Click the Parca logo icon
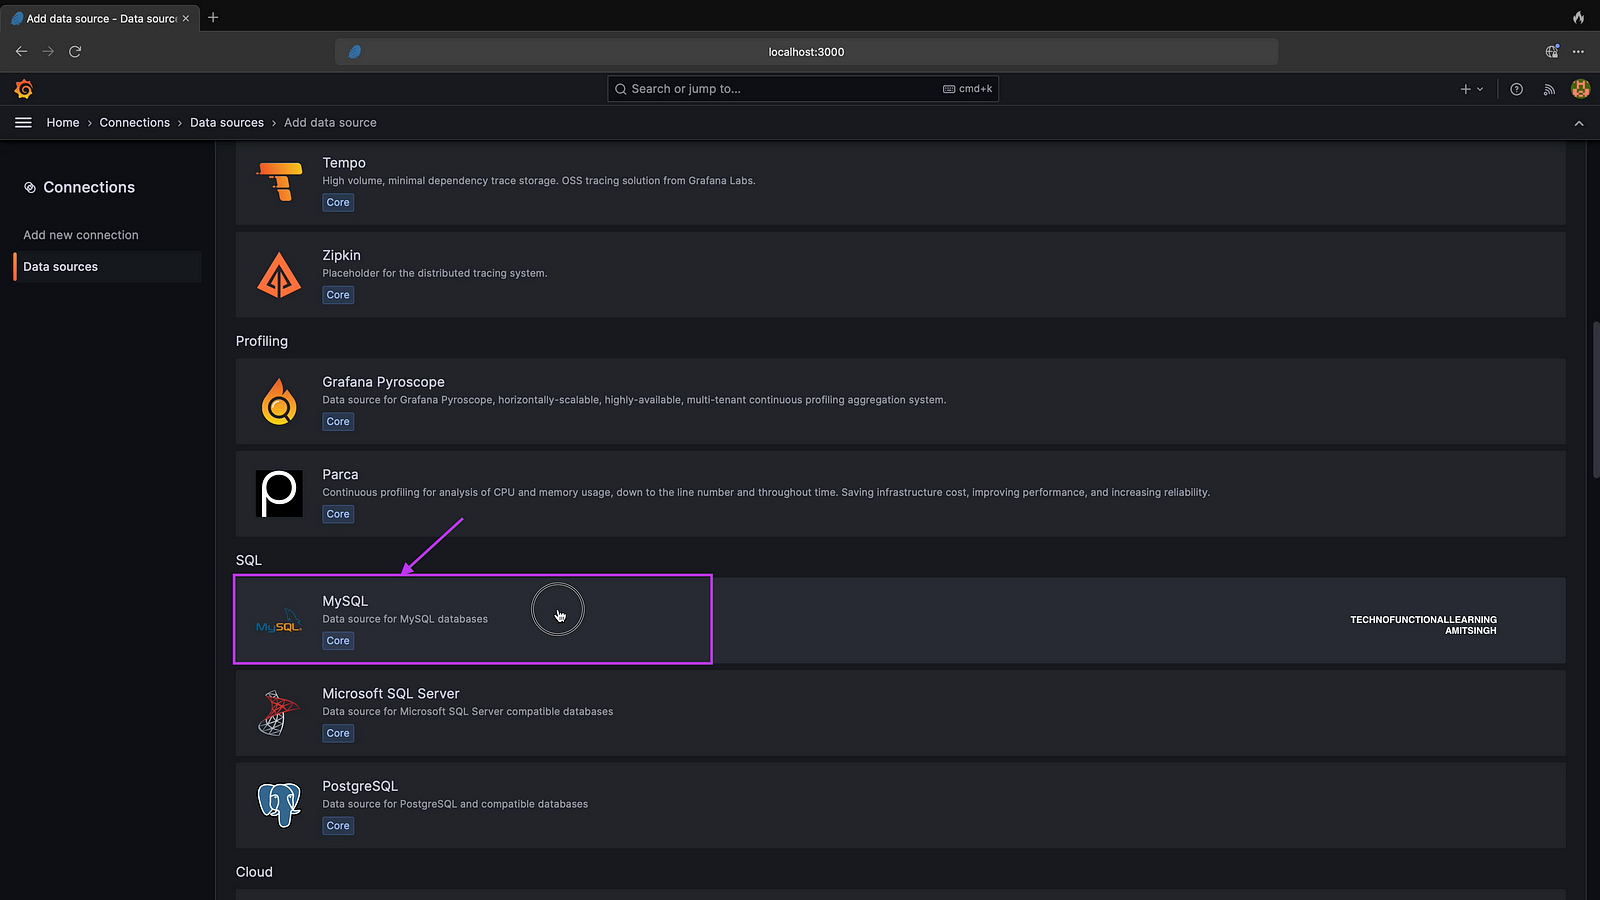Screen dimensions: 1600x900 279,494
